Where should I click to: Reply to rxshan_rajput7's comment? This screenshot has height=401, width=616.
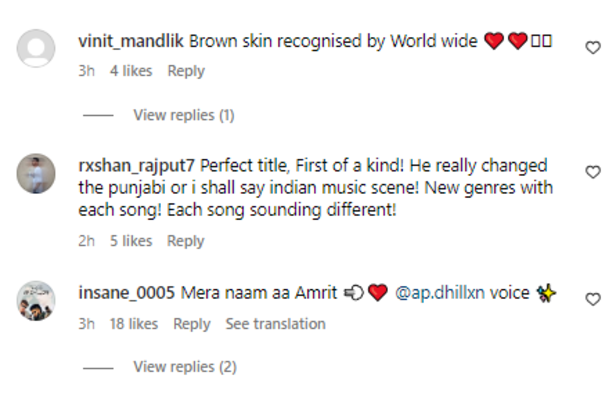[186, 241]
